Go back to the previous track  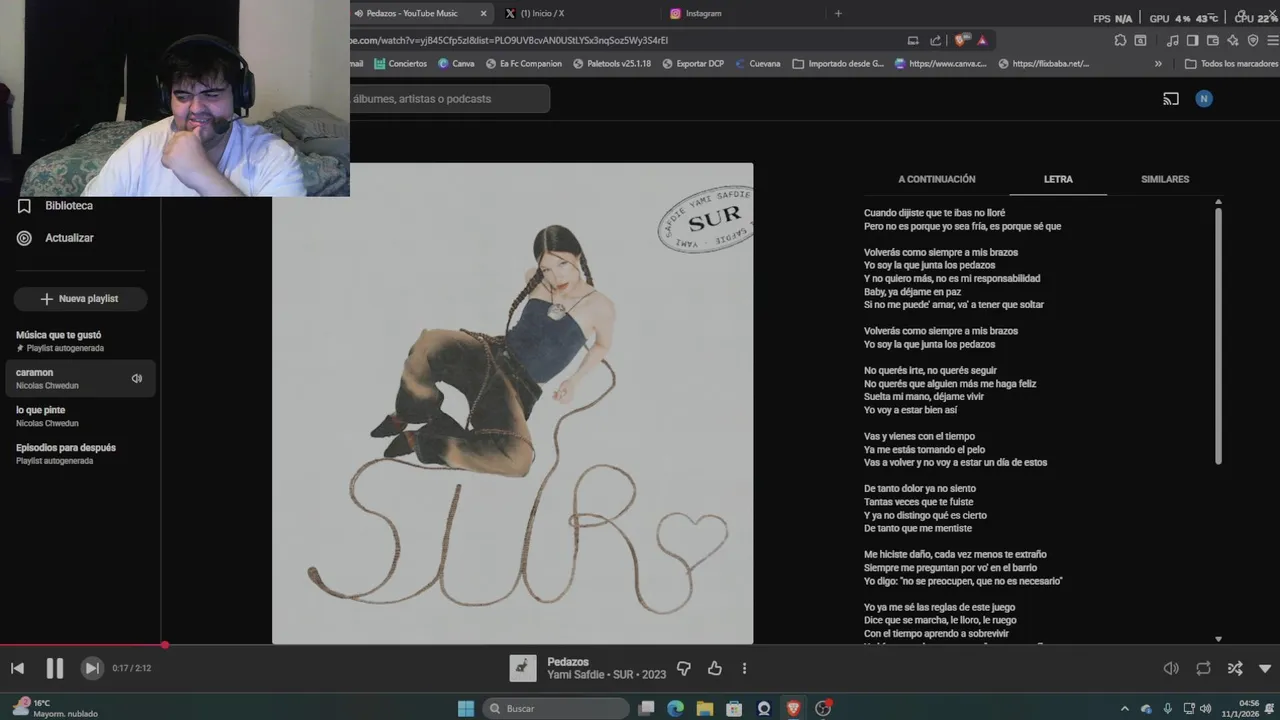(x=17, y=668)
